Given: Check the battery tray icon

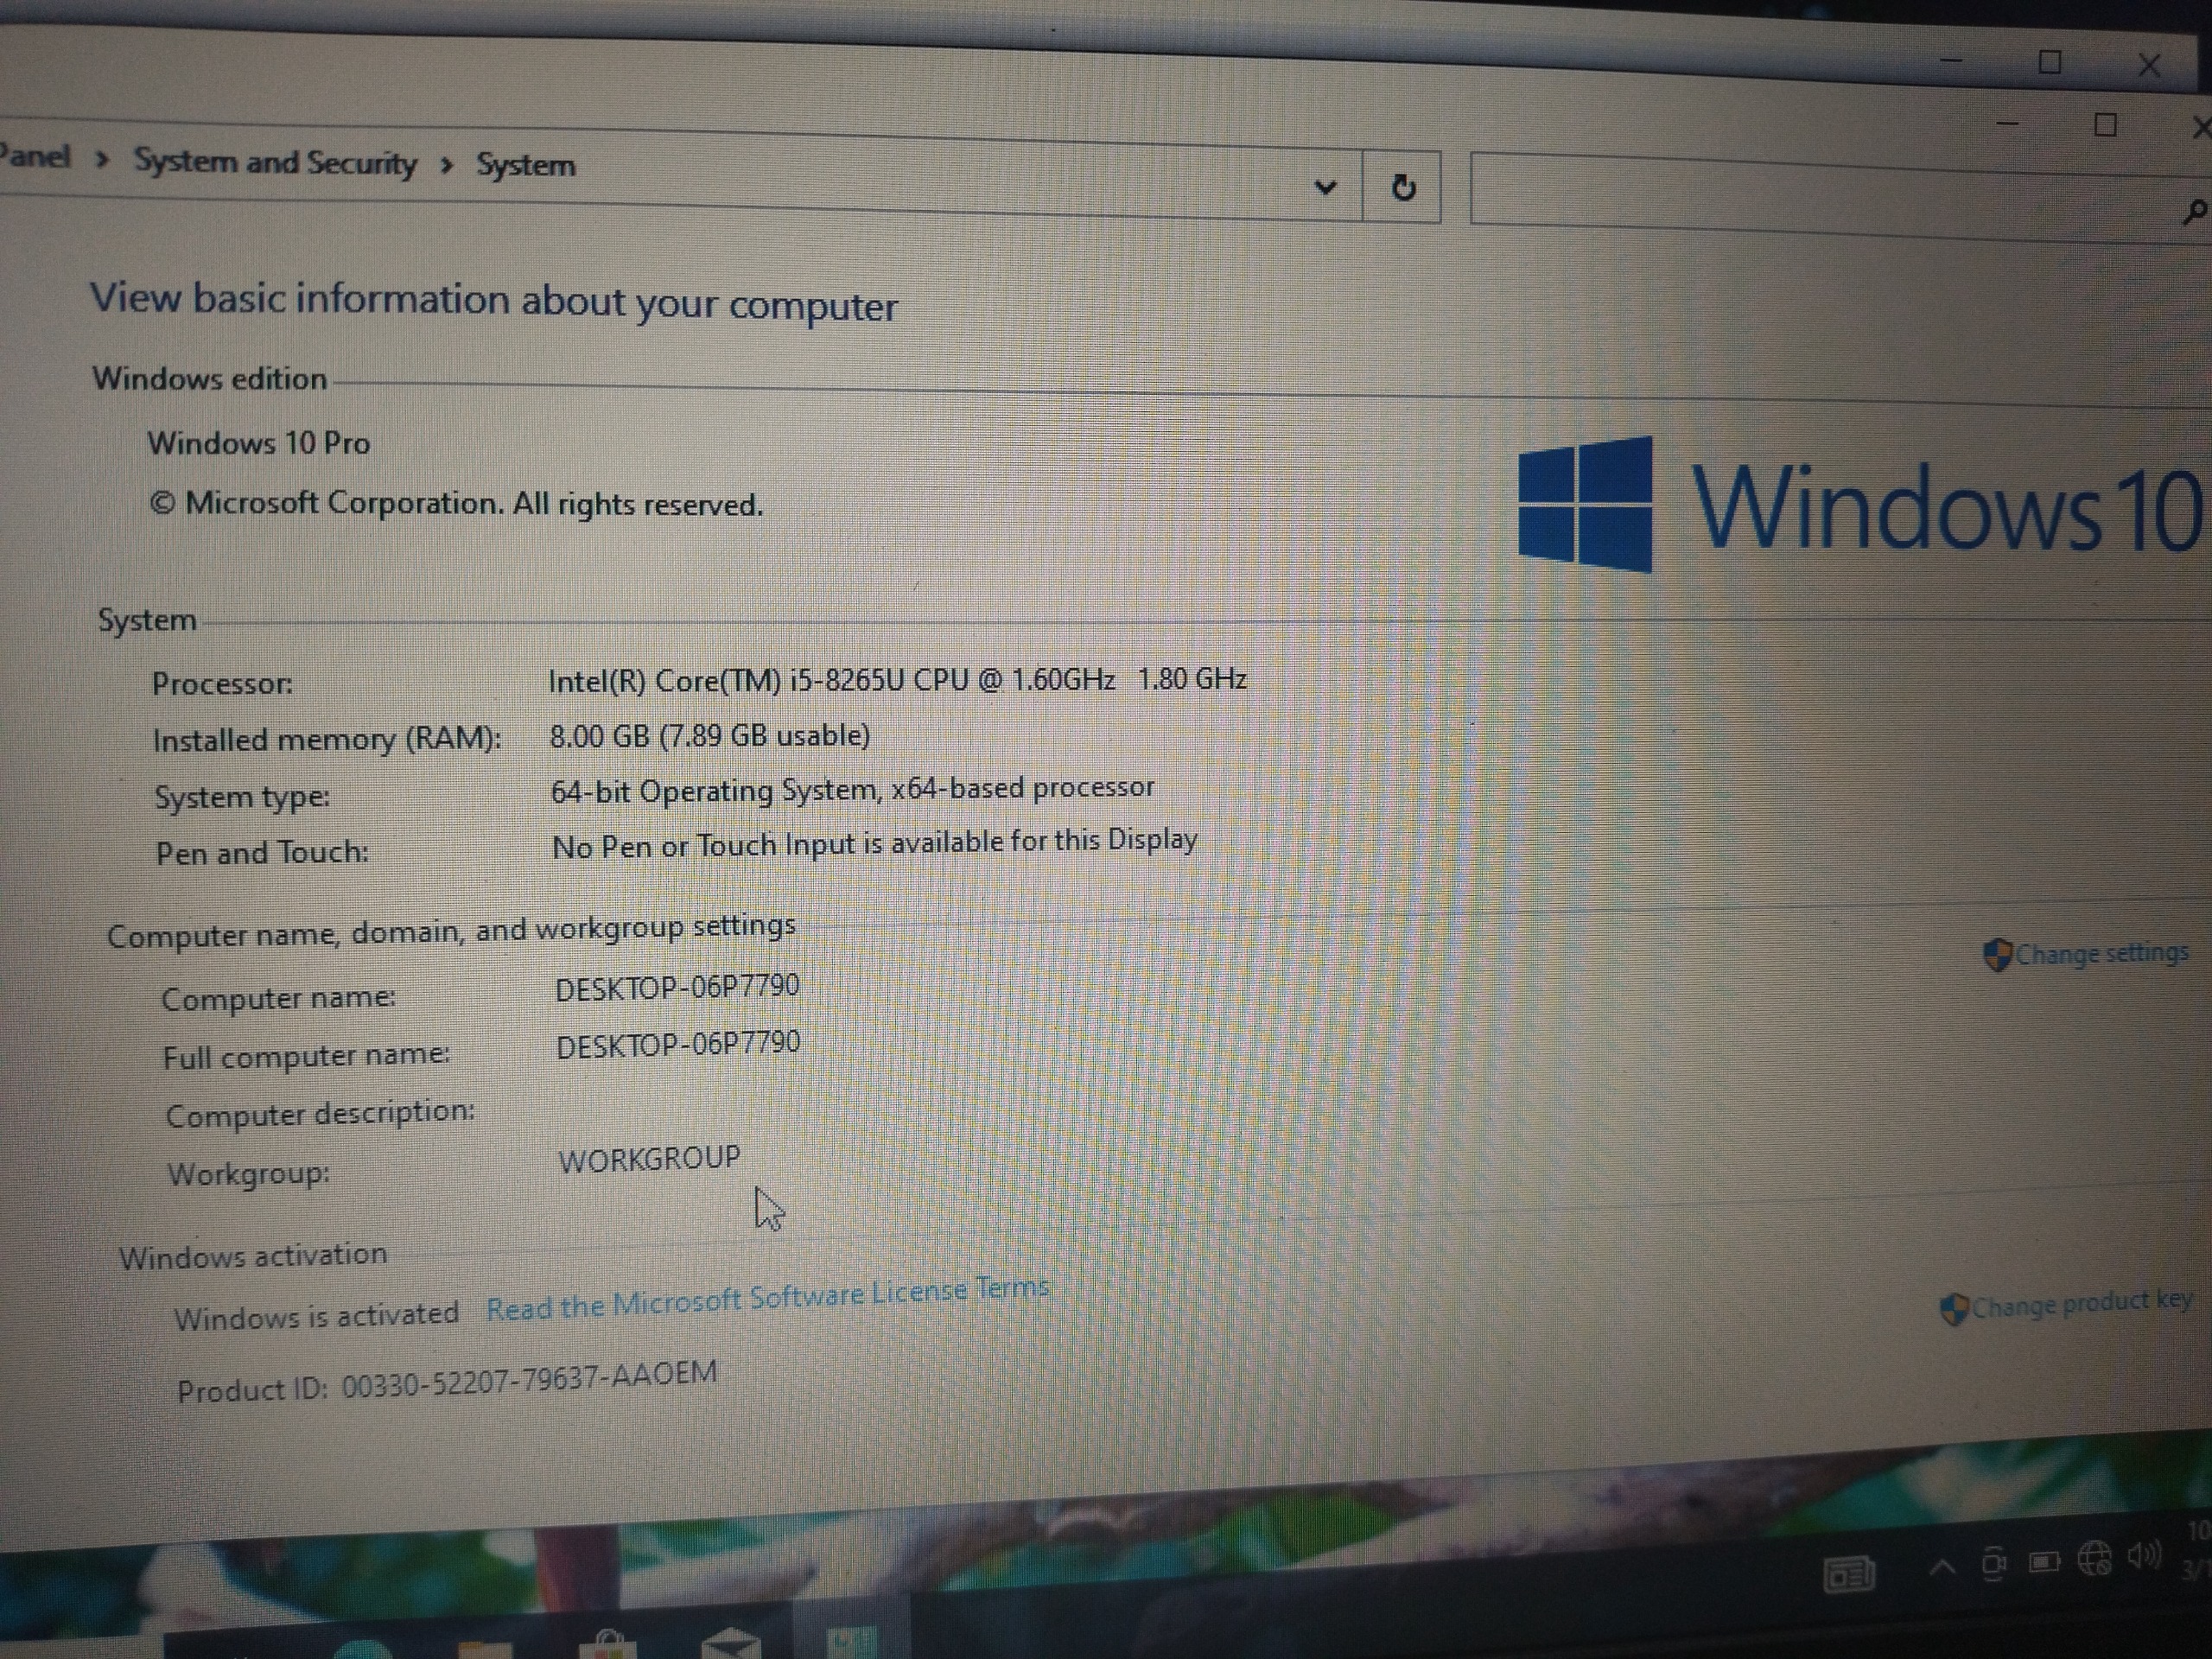Looking at the screenshot, I should [x=2043, y=1562].
